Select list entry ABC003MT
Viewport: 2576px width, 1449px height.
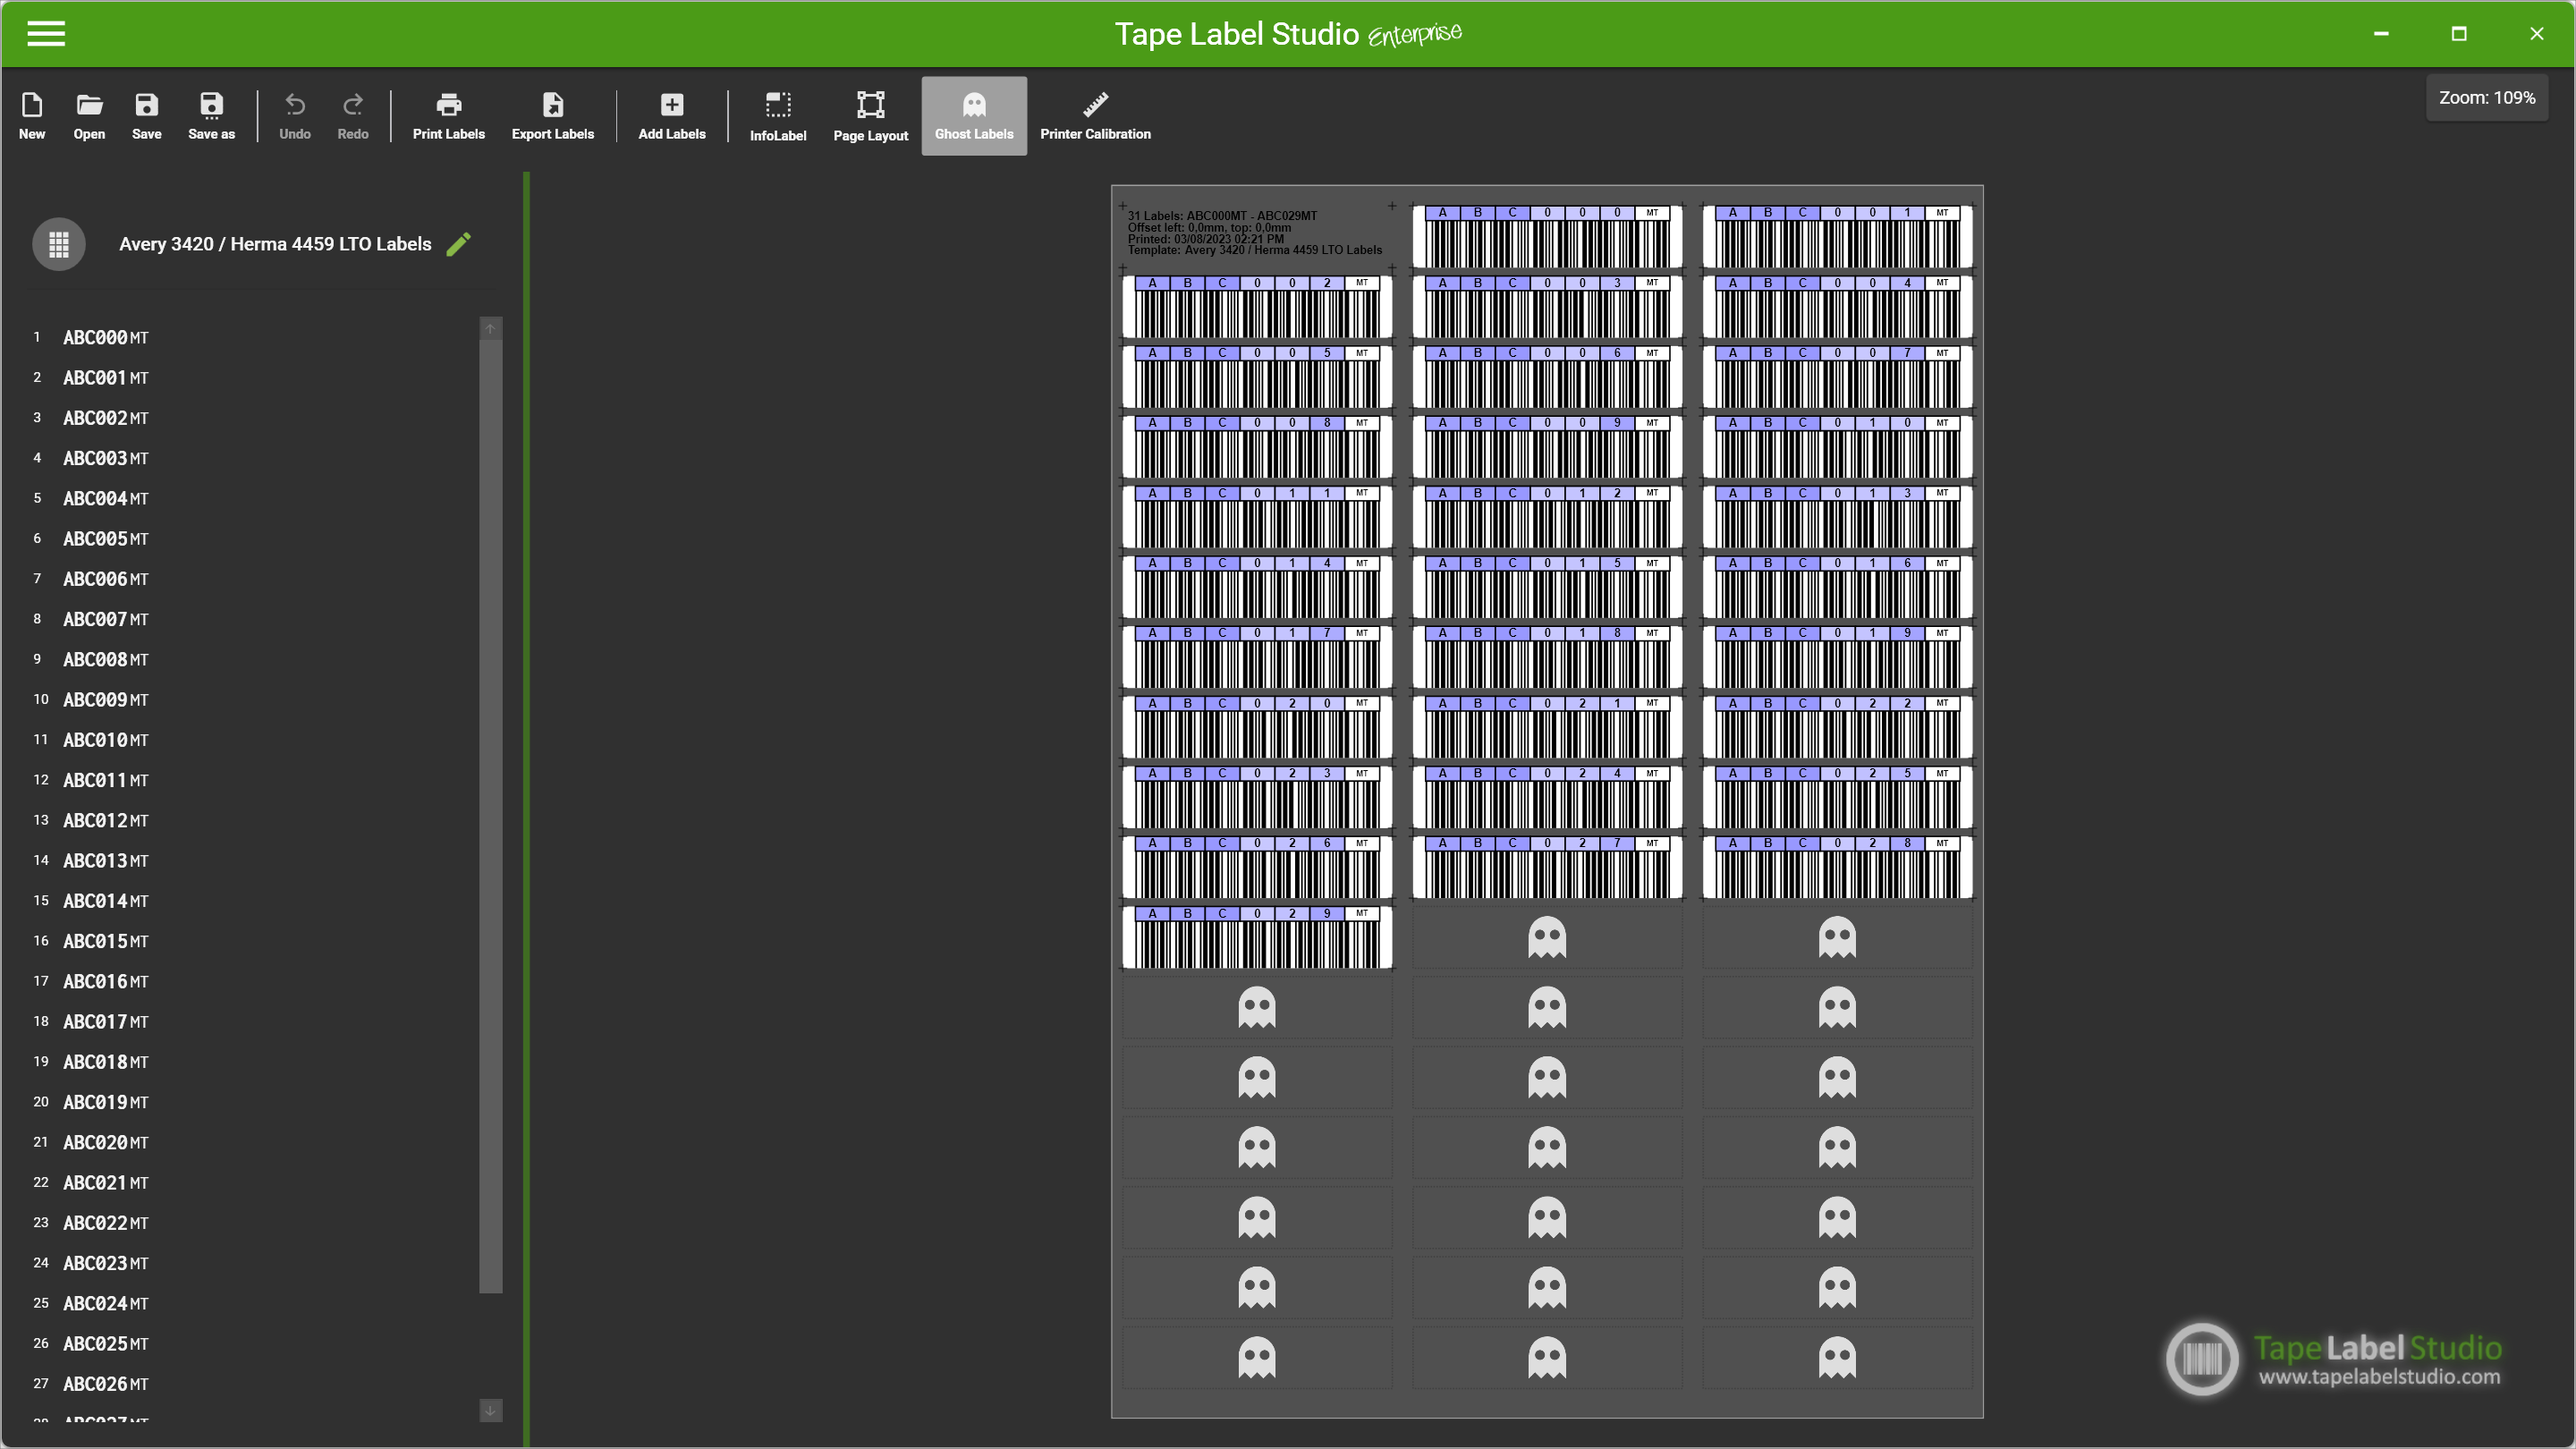[105, 458]
